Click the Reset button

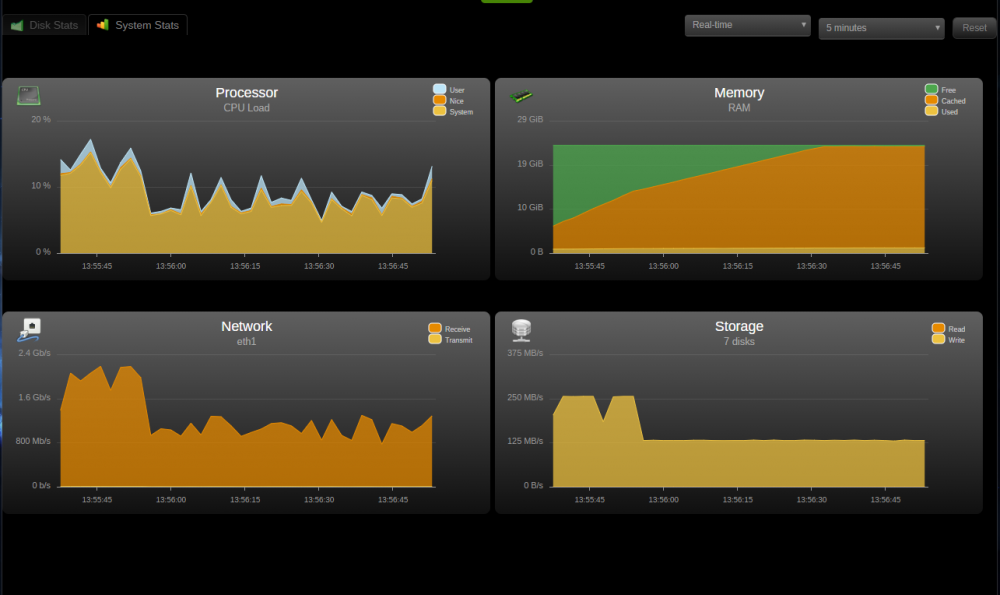(x=974, y=28)
